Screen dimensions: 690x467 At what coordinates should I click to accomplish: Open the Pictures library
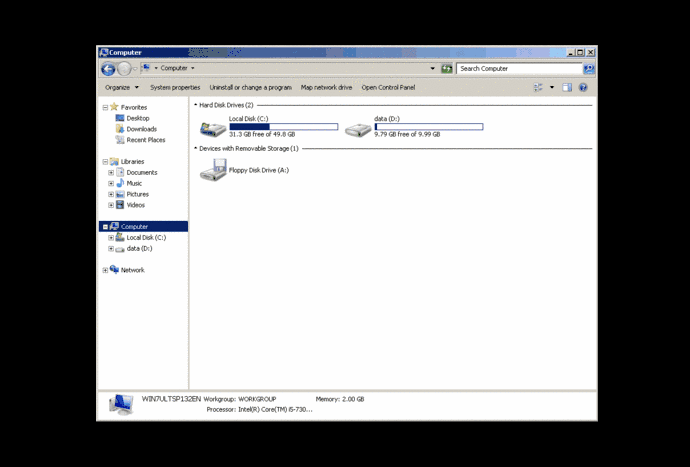pyautogui.click(x=138, y=194)
